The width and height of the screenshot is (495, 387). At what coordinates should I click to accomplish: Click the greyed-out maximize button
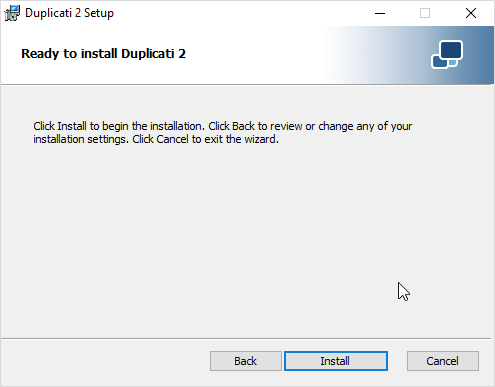click(425, 13)
